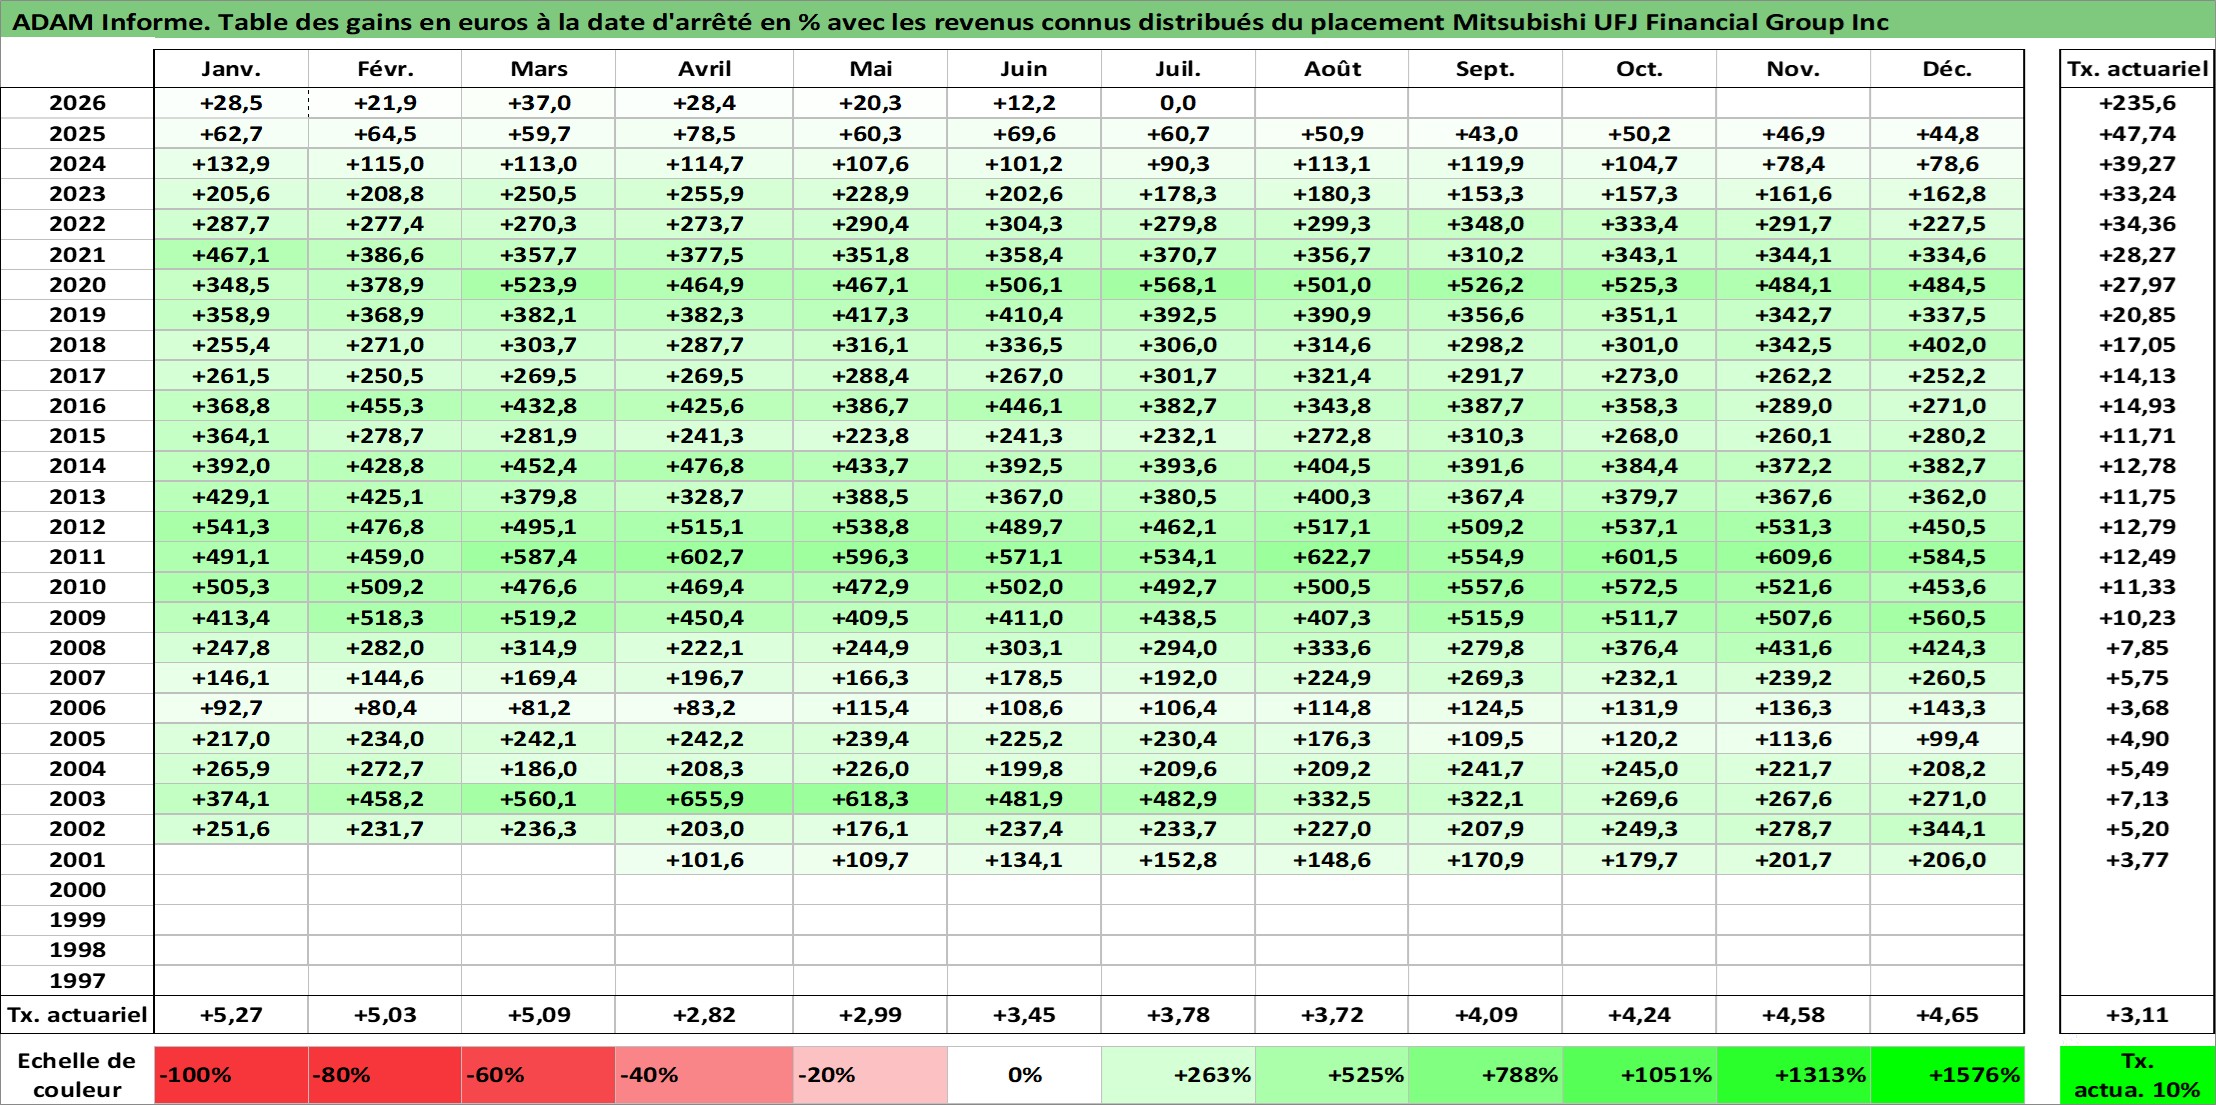The height and width of the screenshot is (1105, 2216).
Task: Click the 'Tx. actuariel' row label at bottom
Action: 77,1015
